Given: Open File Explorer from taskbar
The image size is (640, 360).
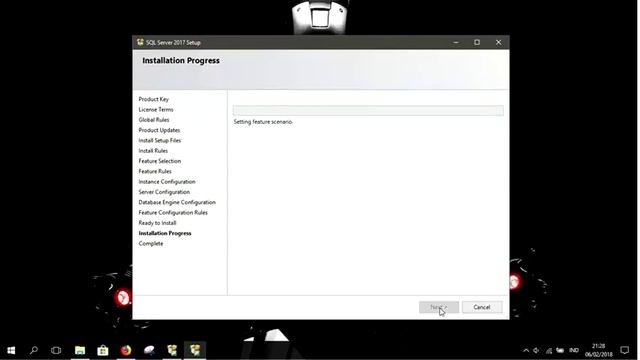Looking at the screenshot, I should point(80,350).
